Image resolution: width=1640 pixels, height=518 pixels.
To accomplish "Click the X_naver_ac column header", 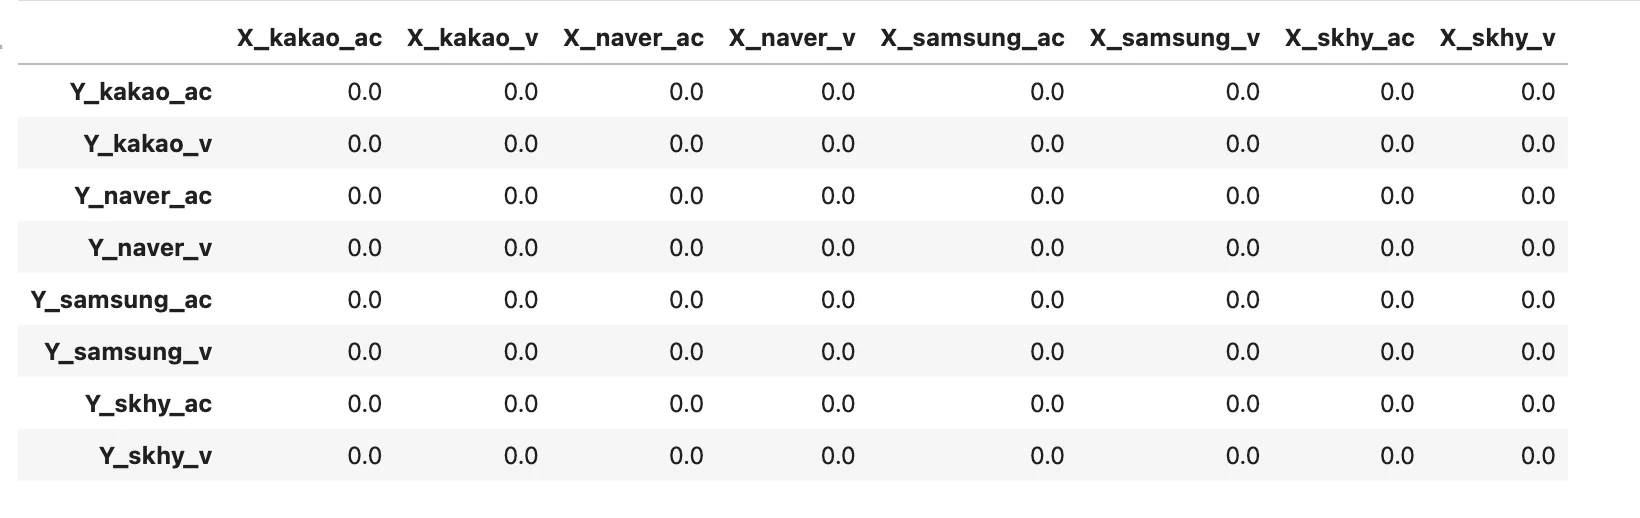I will [633, 39].
